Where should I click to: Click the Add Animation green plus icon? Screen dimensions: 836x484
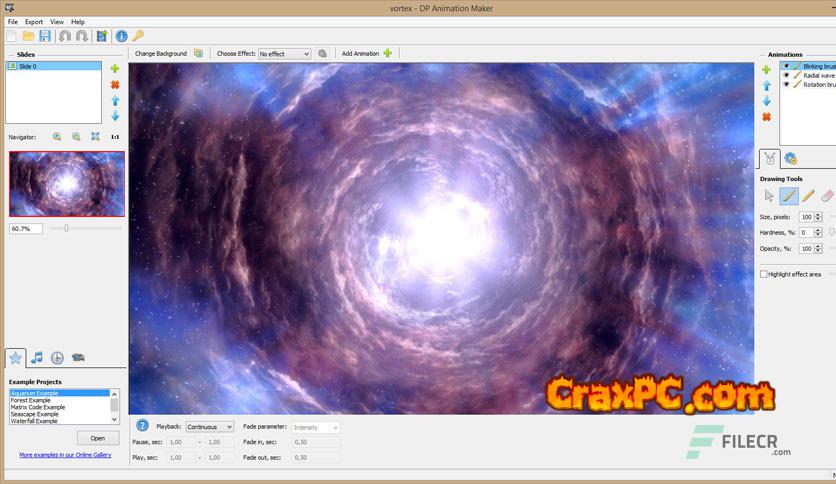click(x=387, y=53)
